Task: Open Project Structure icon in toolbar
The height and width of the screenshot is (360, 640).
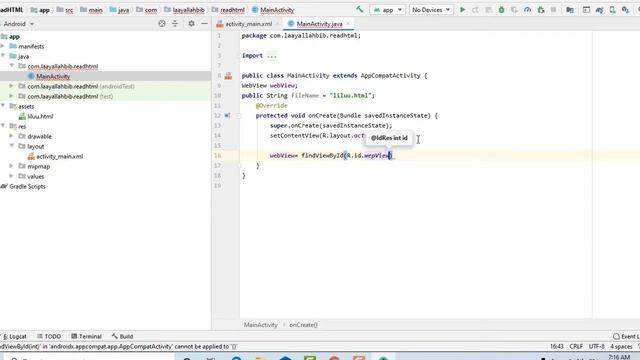Action: [x=570, y=9]
